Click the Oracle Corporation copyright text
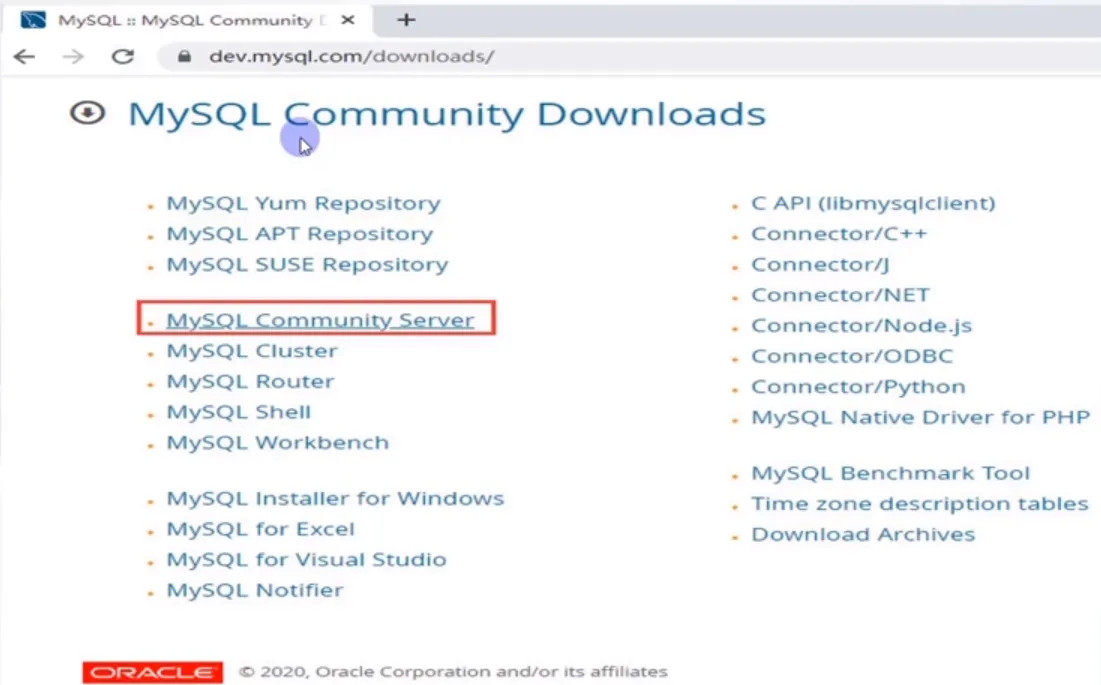Screen dimensions: 1101x685 pyautogui.click(x=454, y=672)
